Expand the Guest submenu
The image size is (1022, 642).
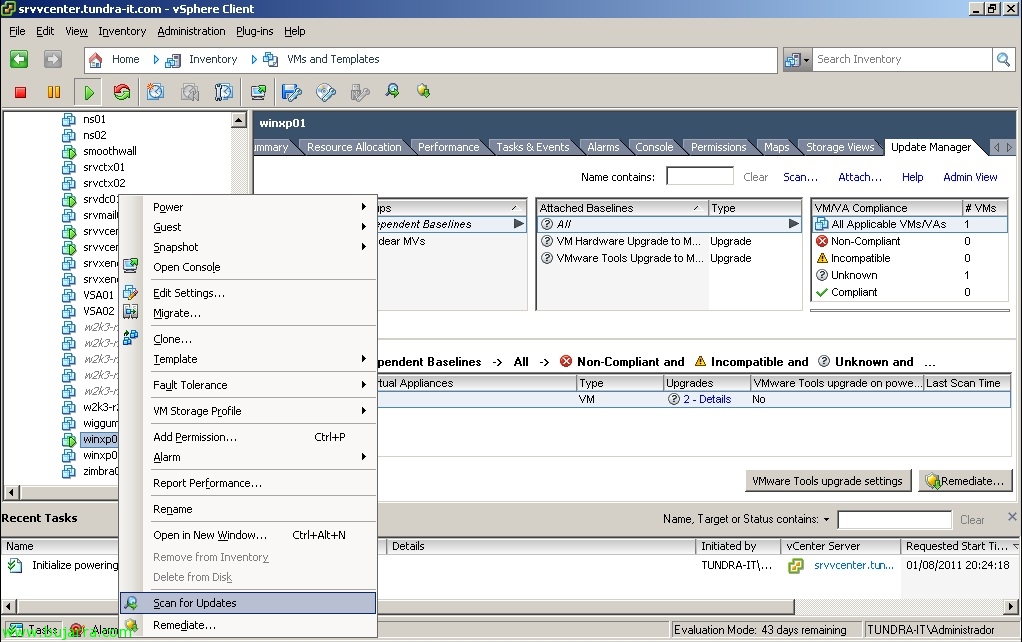point(364,227)
